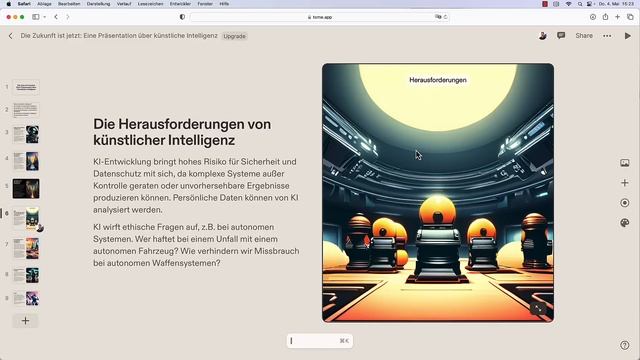
Task: Click the Wi-Fi icon in menu bar
Action: [x=569, y=4]
